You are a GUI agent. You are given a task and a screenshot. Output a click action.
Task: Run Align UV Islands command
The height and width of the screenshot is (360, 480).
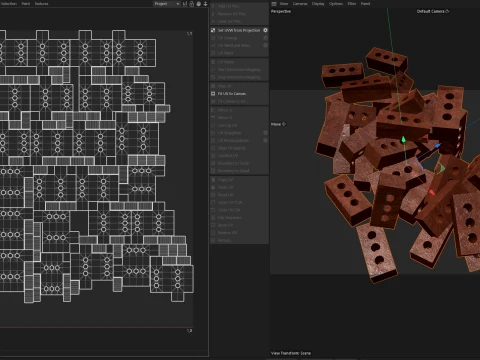pos(239,148)
